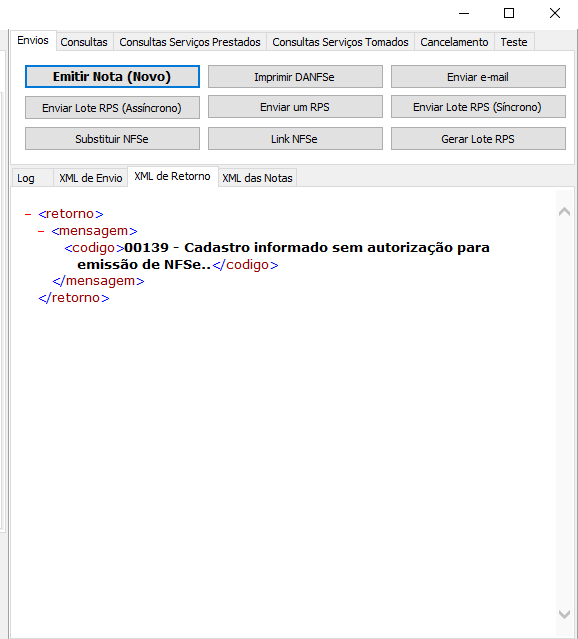The width and height of the screenshot is (578, 639).
Task: Click the scroll up arrow of XML viewer
Action: 565,212
